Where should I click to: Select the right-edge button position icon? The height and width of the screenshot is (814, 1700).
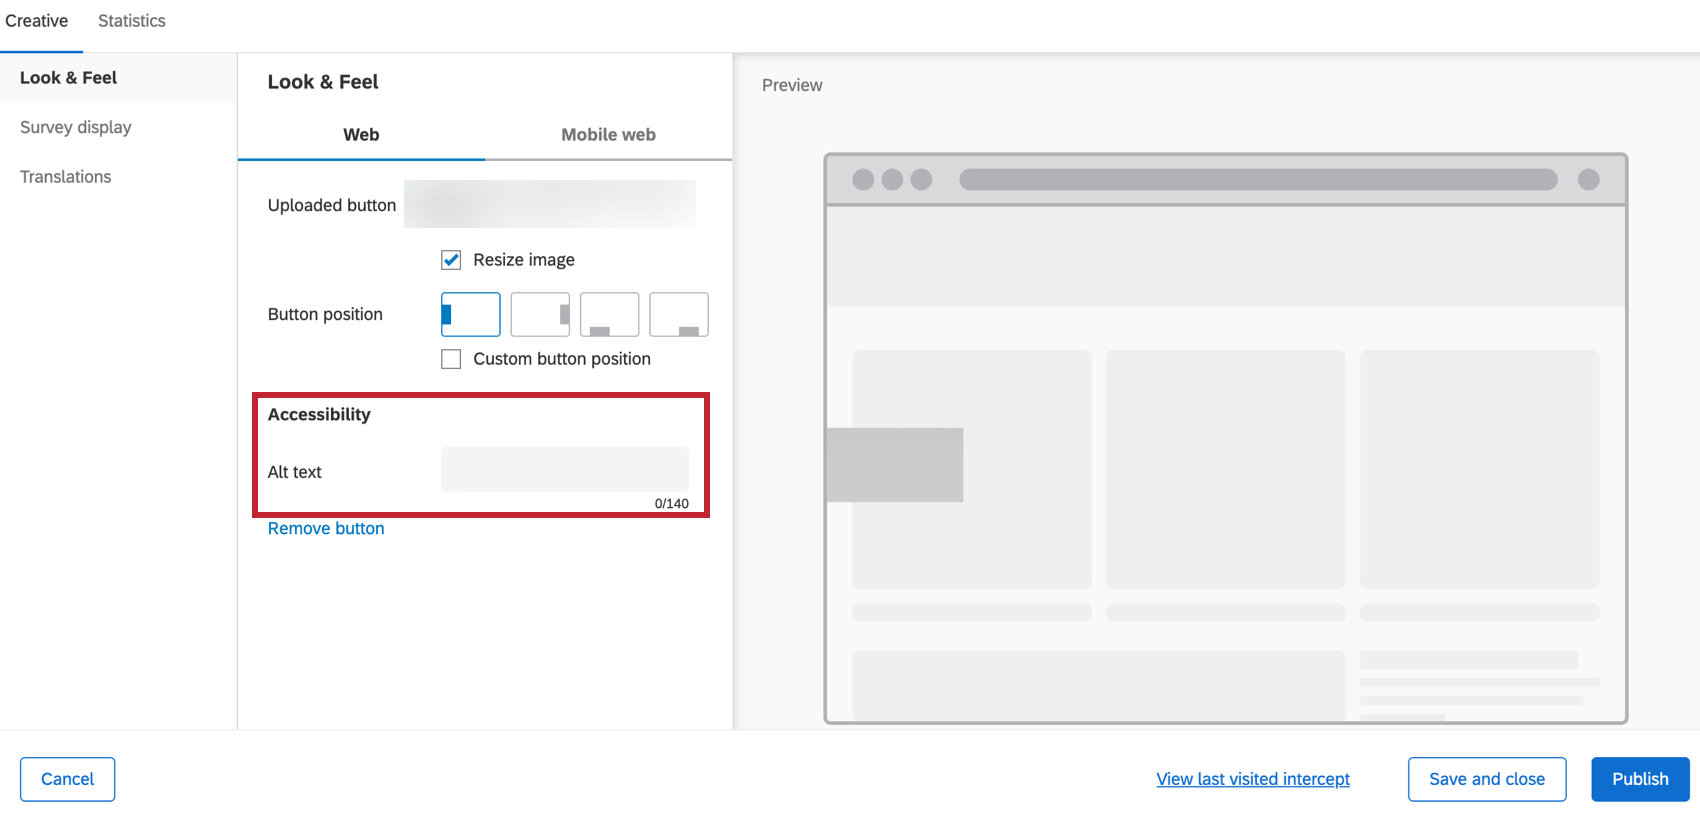540,314
